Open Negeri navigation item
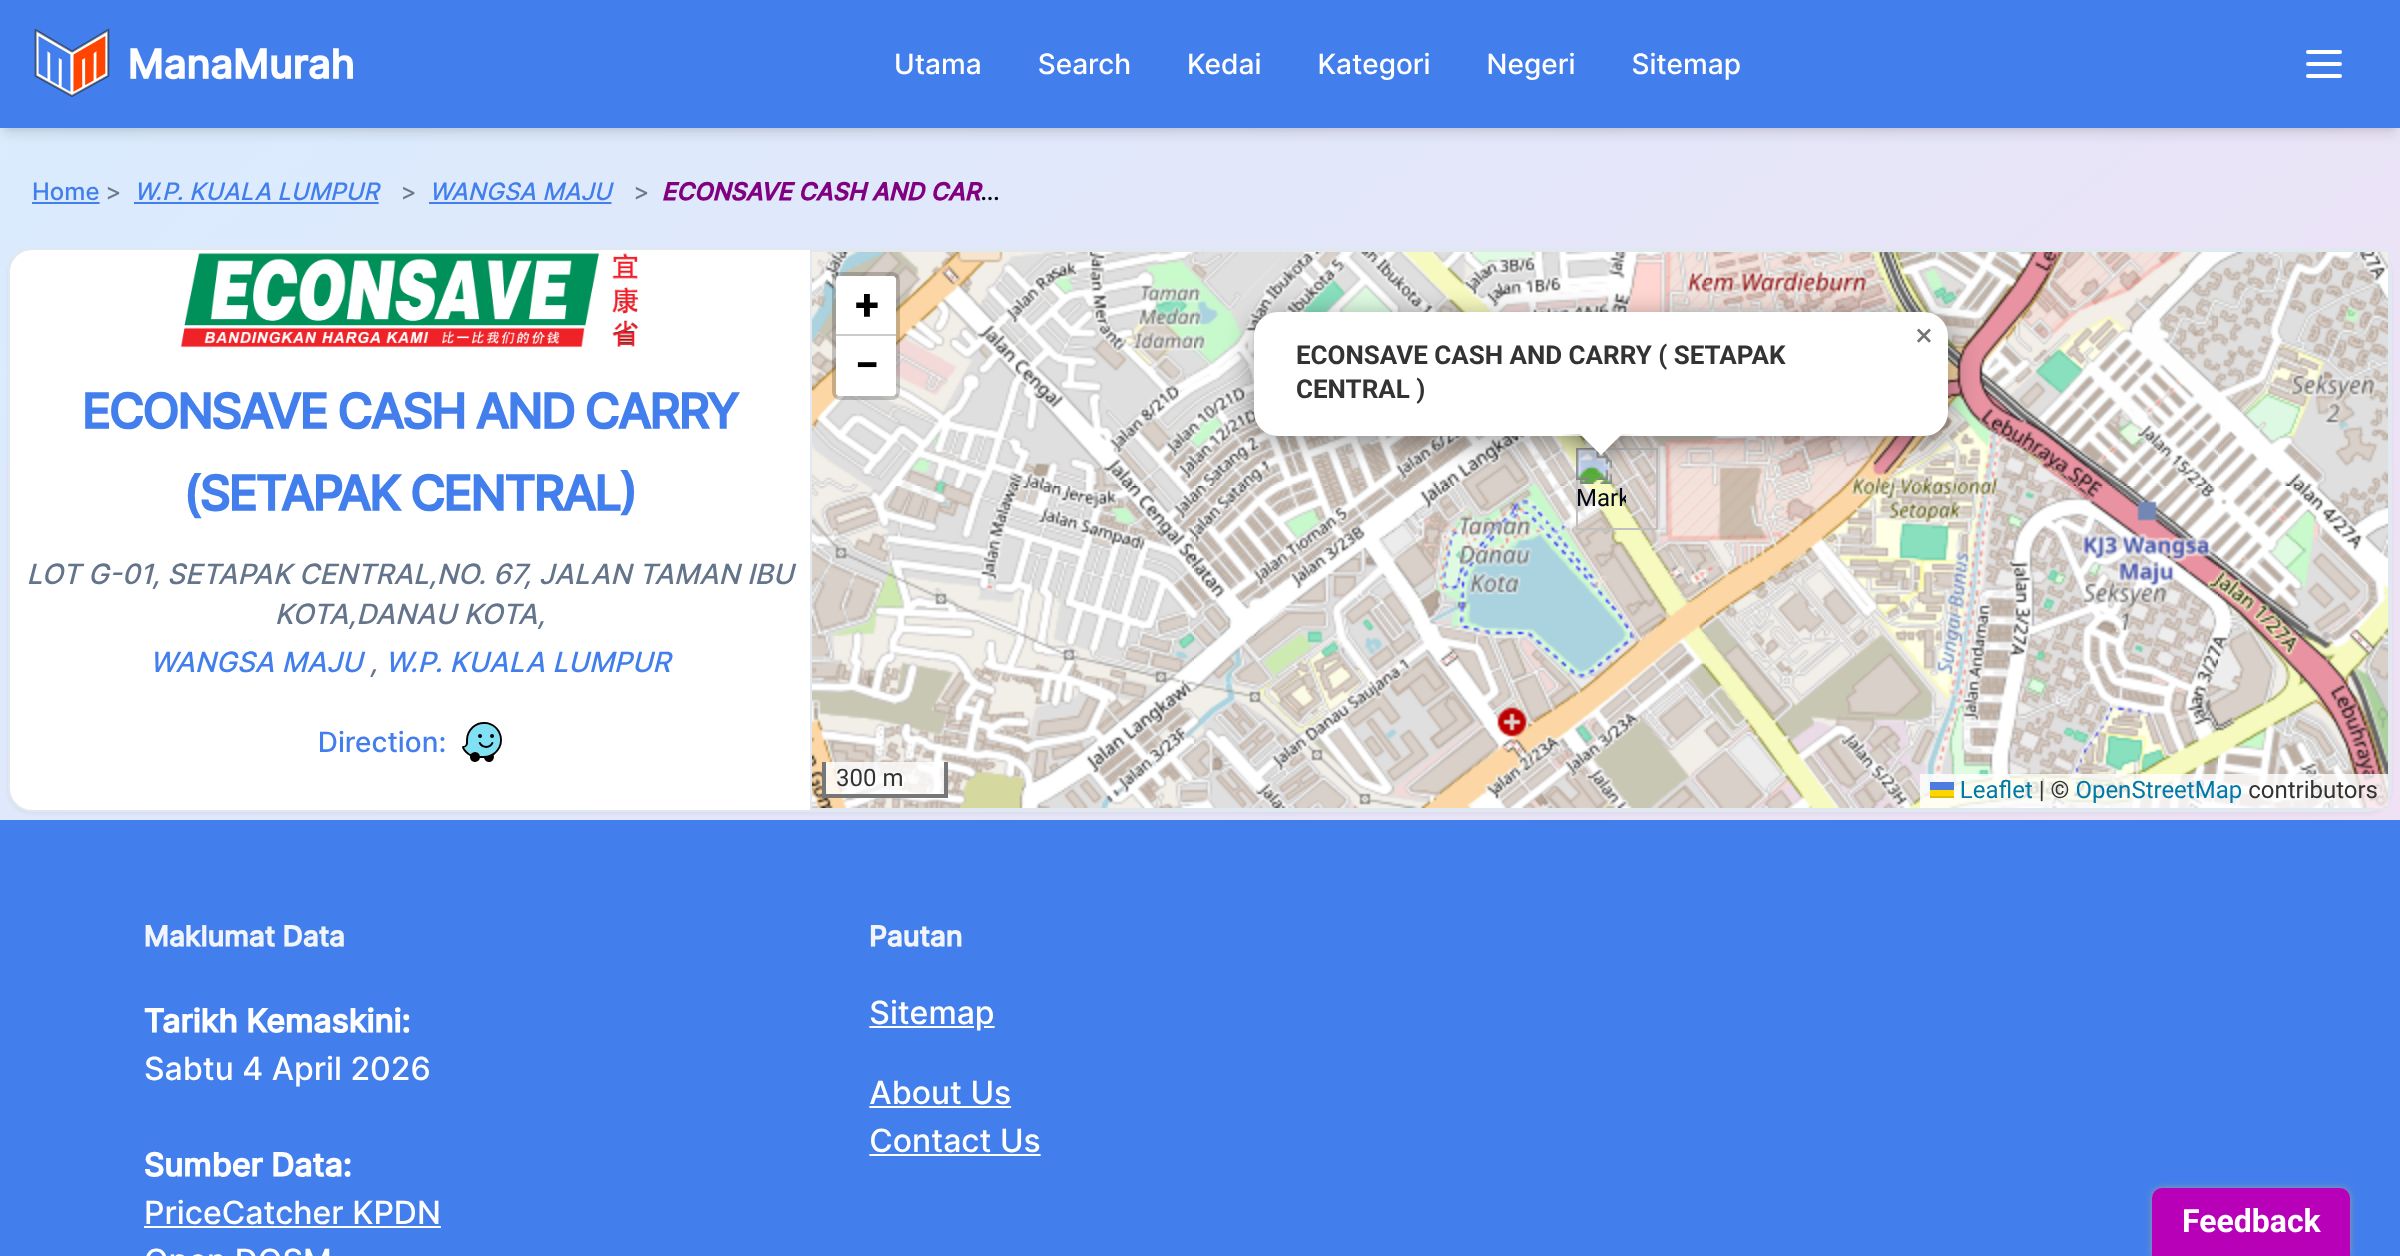Image resolution: width=2400 pixels, height=1256 pixels. [1530, 64]
